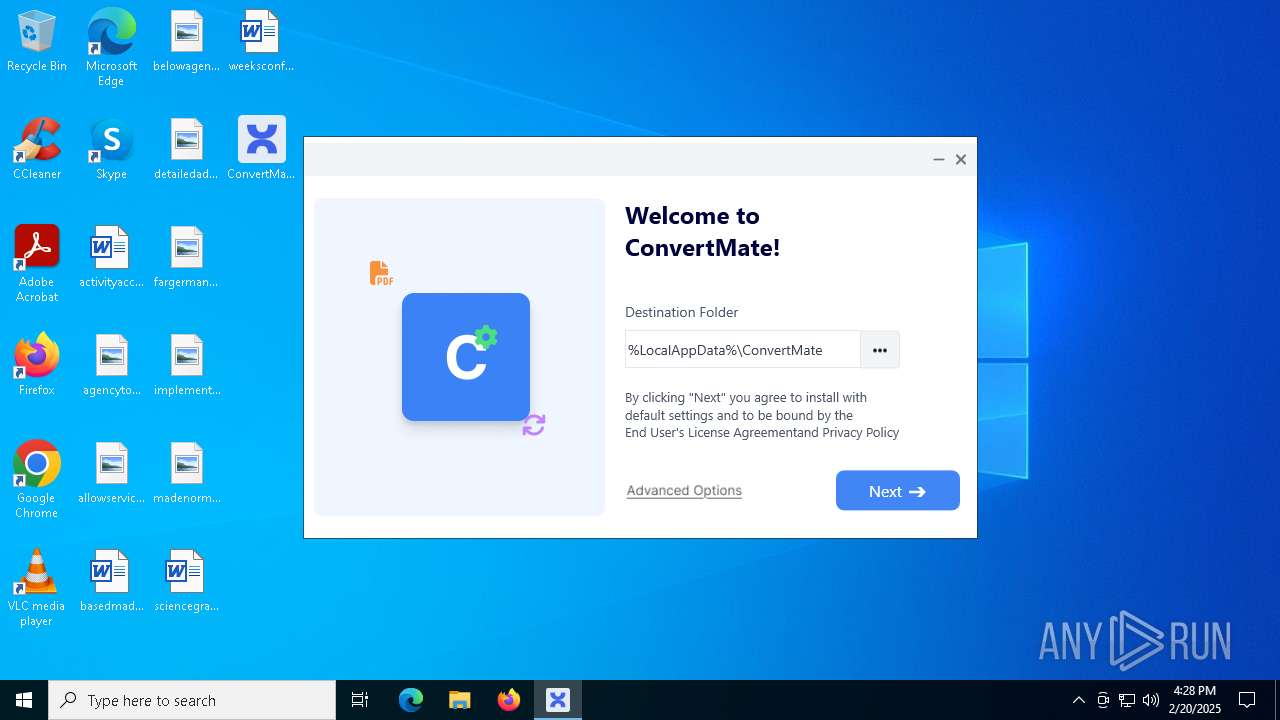Click the ConvertMate taskbar icon
The image size is (1280, 720).
[x=558, y=700]
